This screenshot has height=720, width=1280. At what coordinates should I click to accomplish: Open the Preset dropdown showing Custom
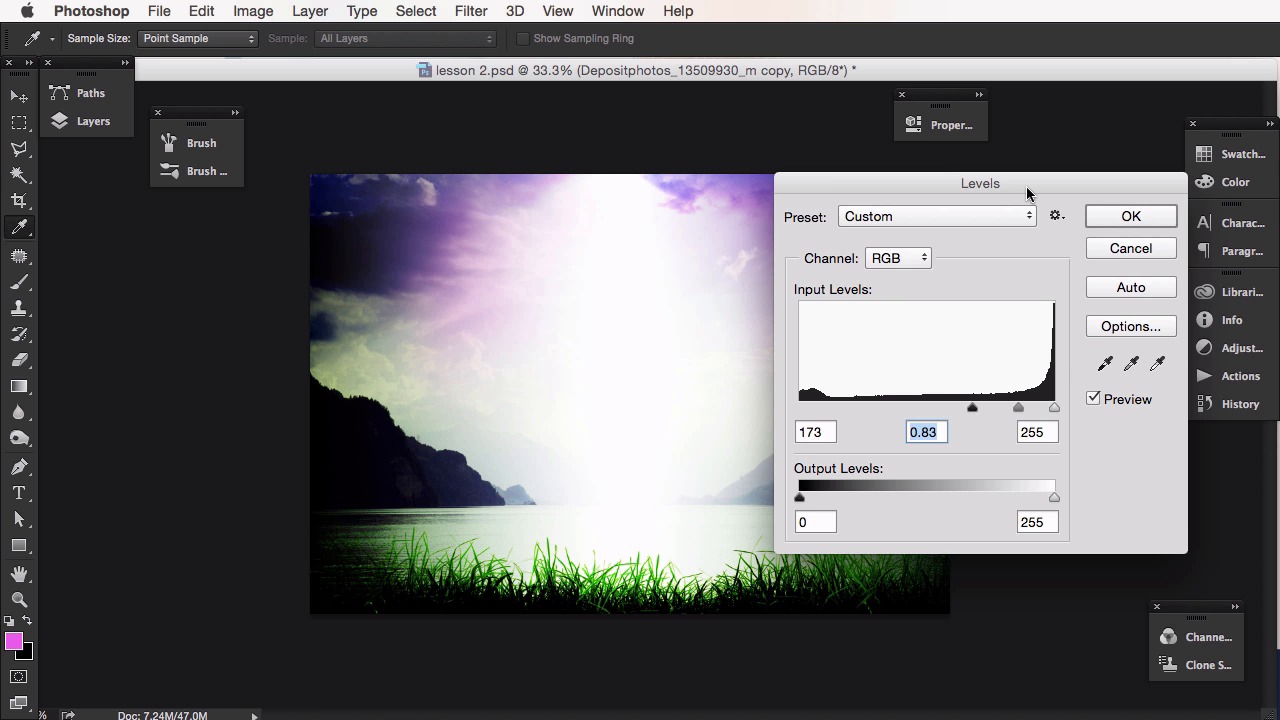point(937,216)
